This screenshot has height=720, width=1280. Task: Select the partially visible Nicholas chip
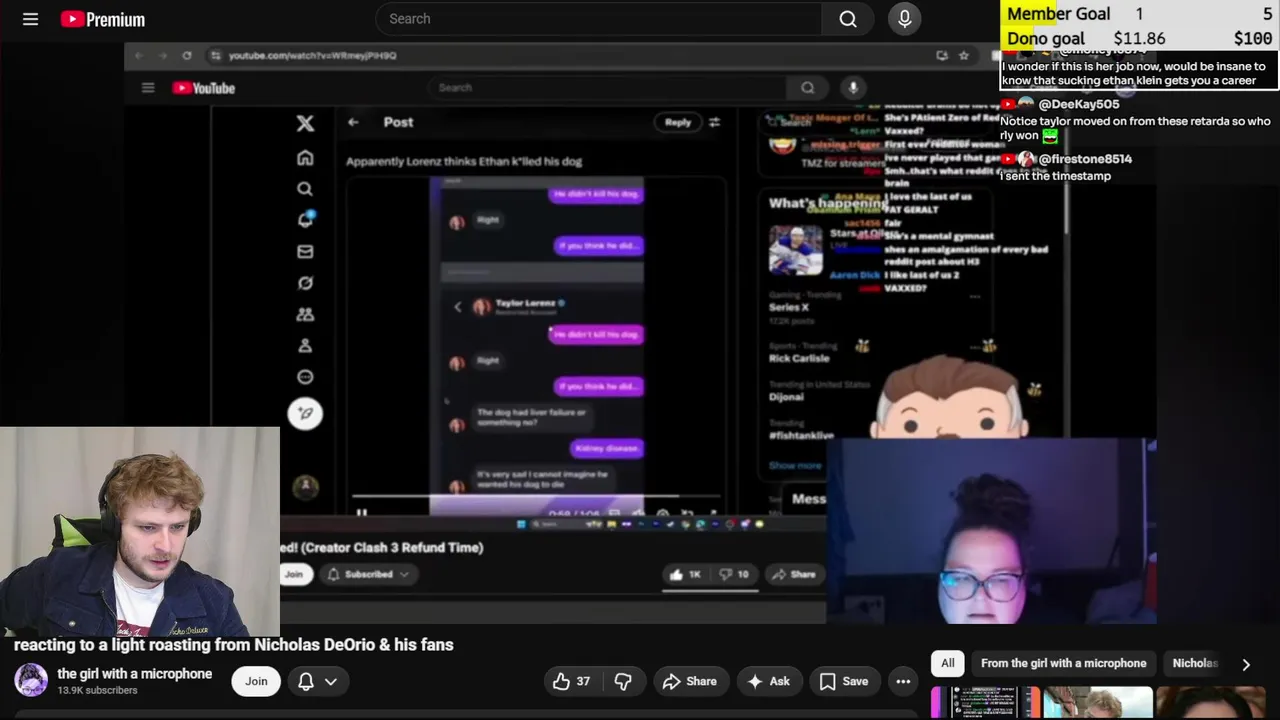1195,663
